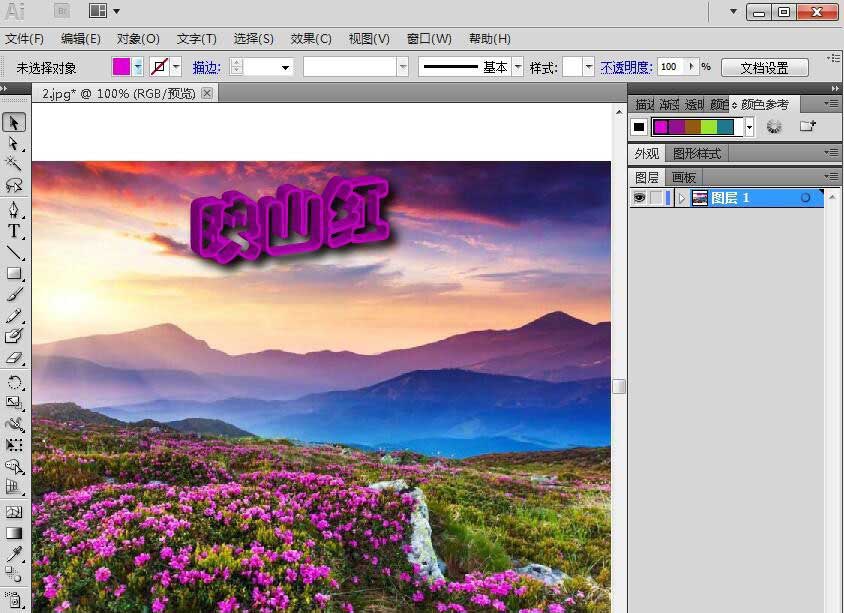This screenshot has width=844, height=613.
Task: Toggle lock box for 图层 1
Action: [x=656, y=198]
